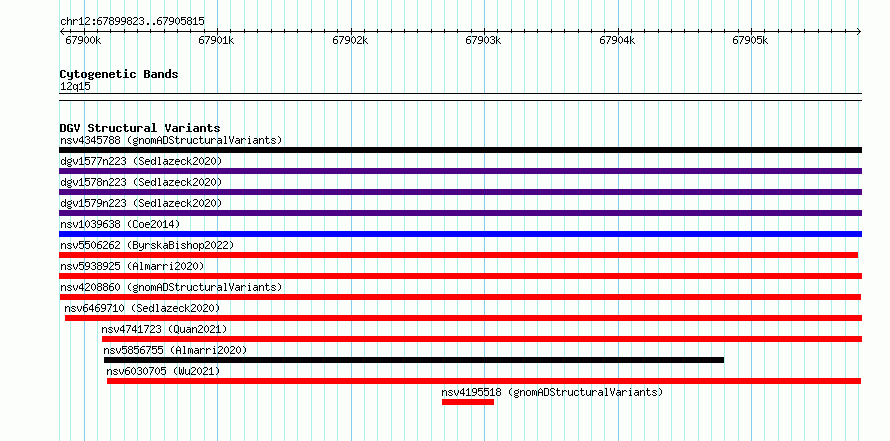Open nsv1039638 Coe2014 label
The image size is (890, 441).
120,224
